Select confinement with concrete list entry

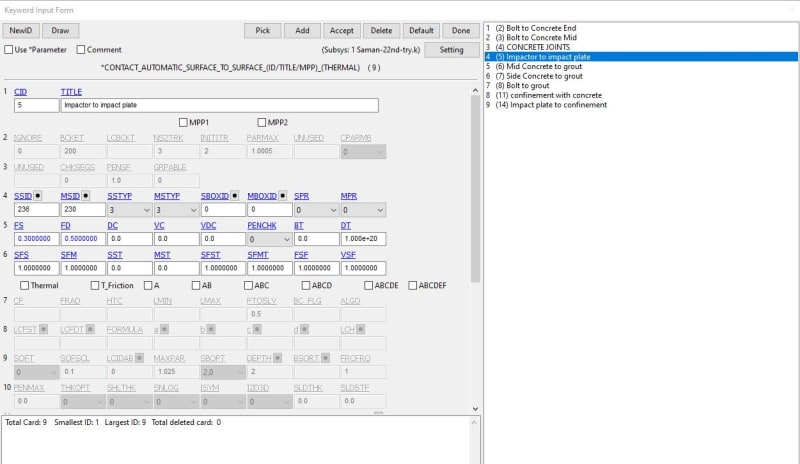(x=548, y=95)
